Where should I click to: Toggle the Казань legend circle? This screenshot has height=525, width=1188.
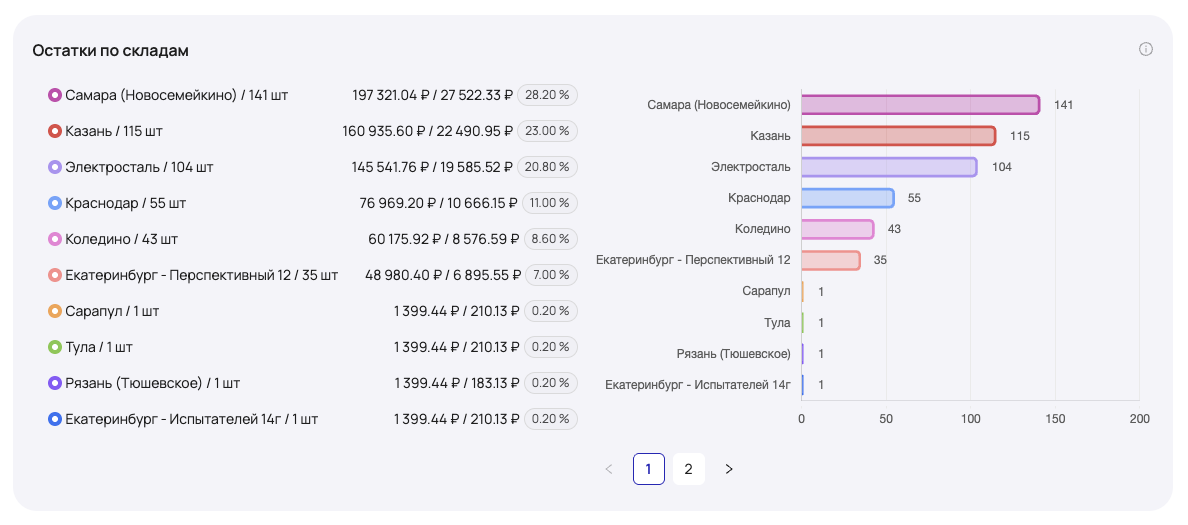pyautogui.click(x=55, y=131)
